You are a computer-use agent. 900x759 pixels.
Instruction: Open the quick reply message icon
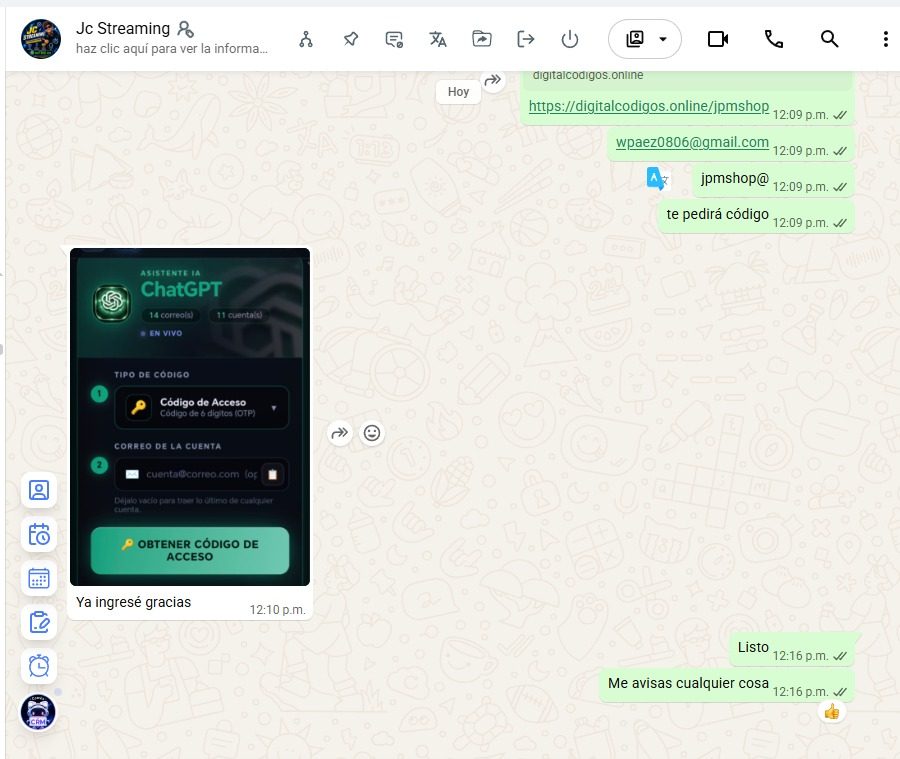[394, 39]
